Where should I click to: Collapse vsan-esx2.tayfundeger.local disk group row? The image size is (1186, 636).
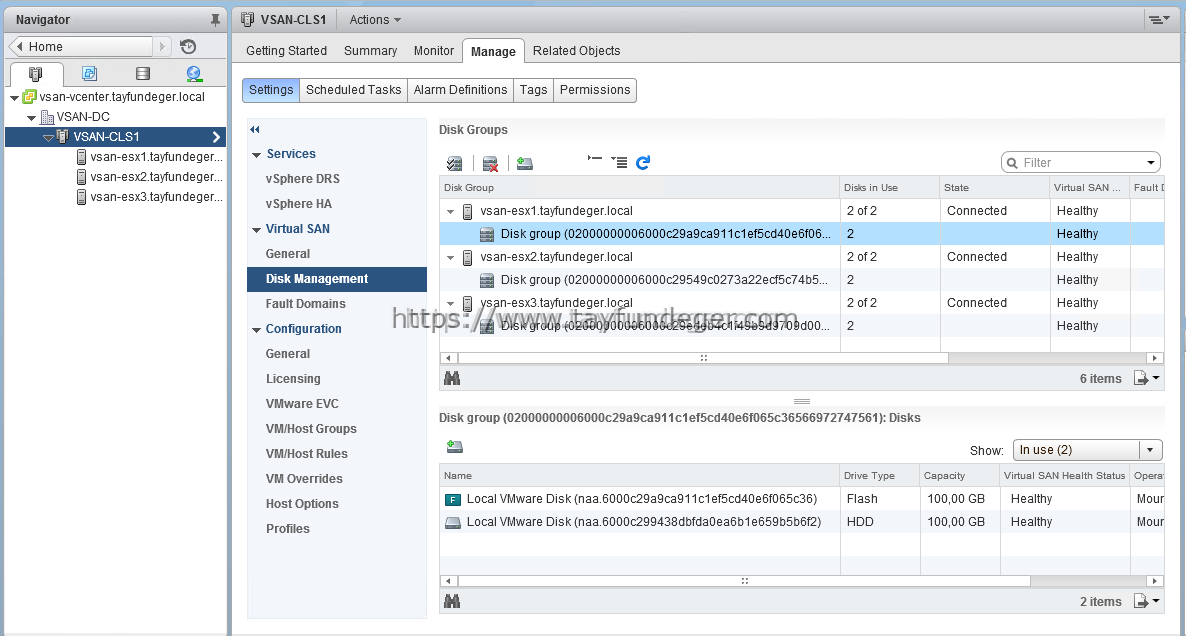pyautogui.click(x=451, y=258)
